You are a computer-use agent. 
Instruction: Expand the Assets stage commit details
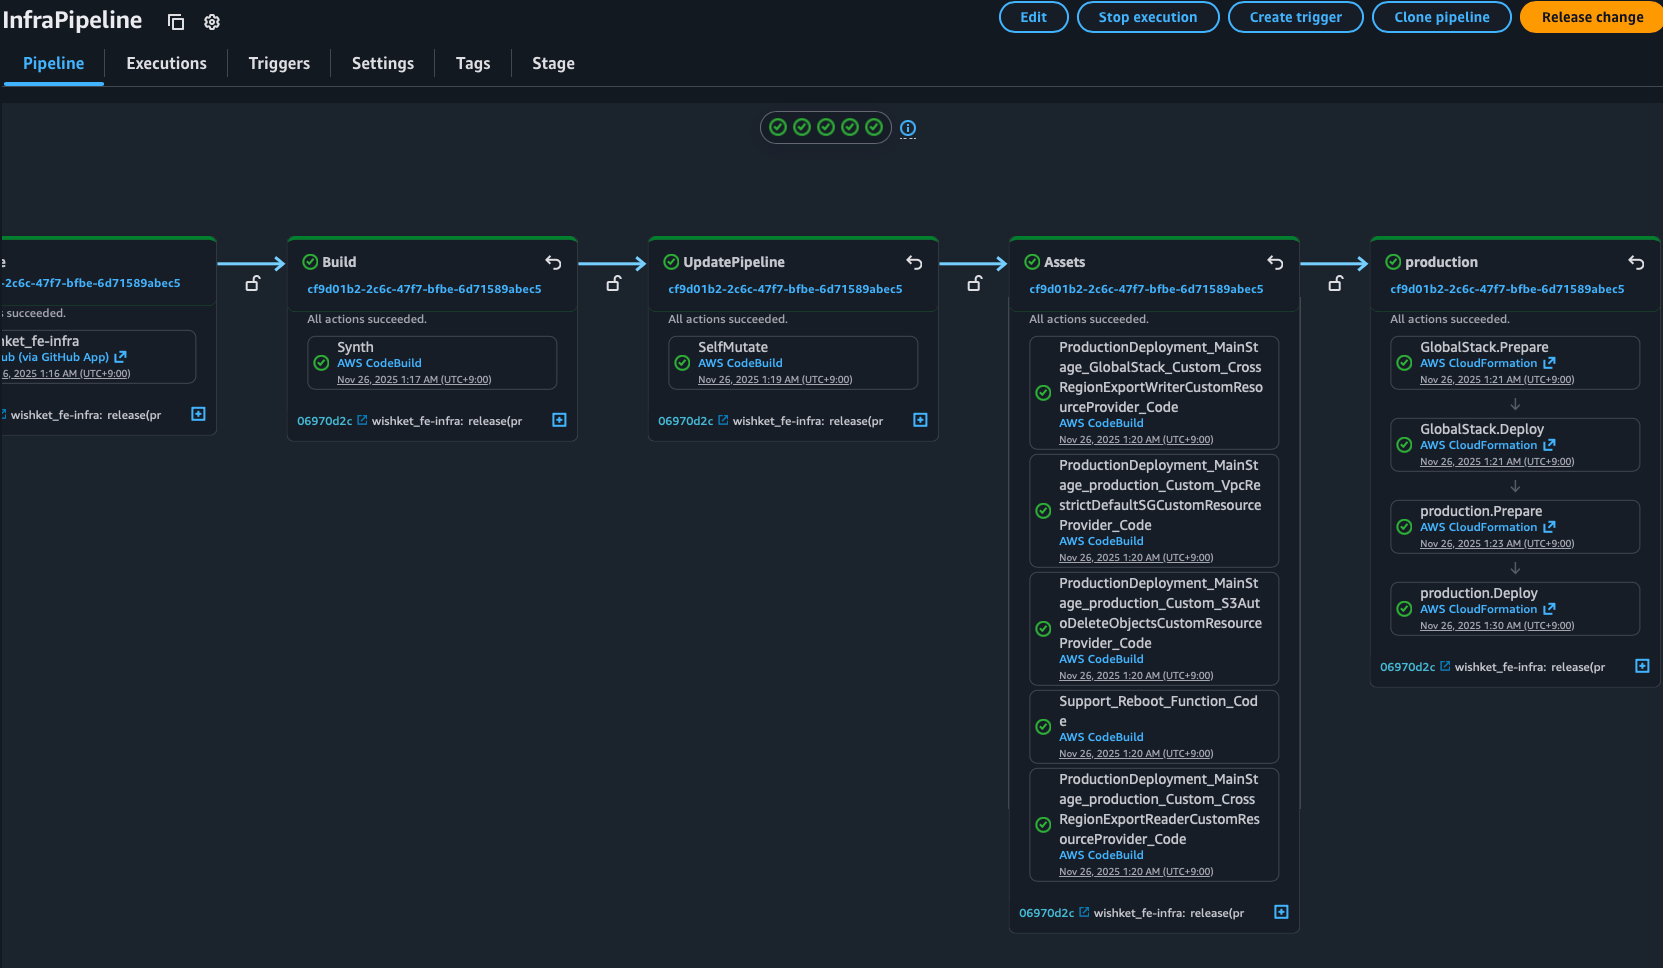(1281, 912)
